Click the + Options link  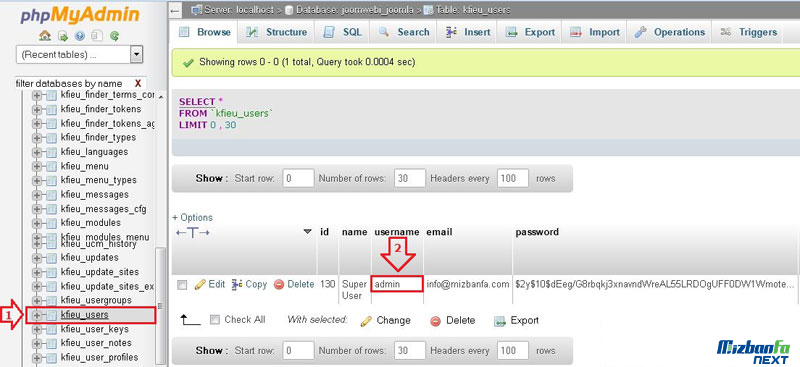[x=192, y=217]
